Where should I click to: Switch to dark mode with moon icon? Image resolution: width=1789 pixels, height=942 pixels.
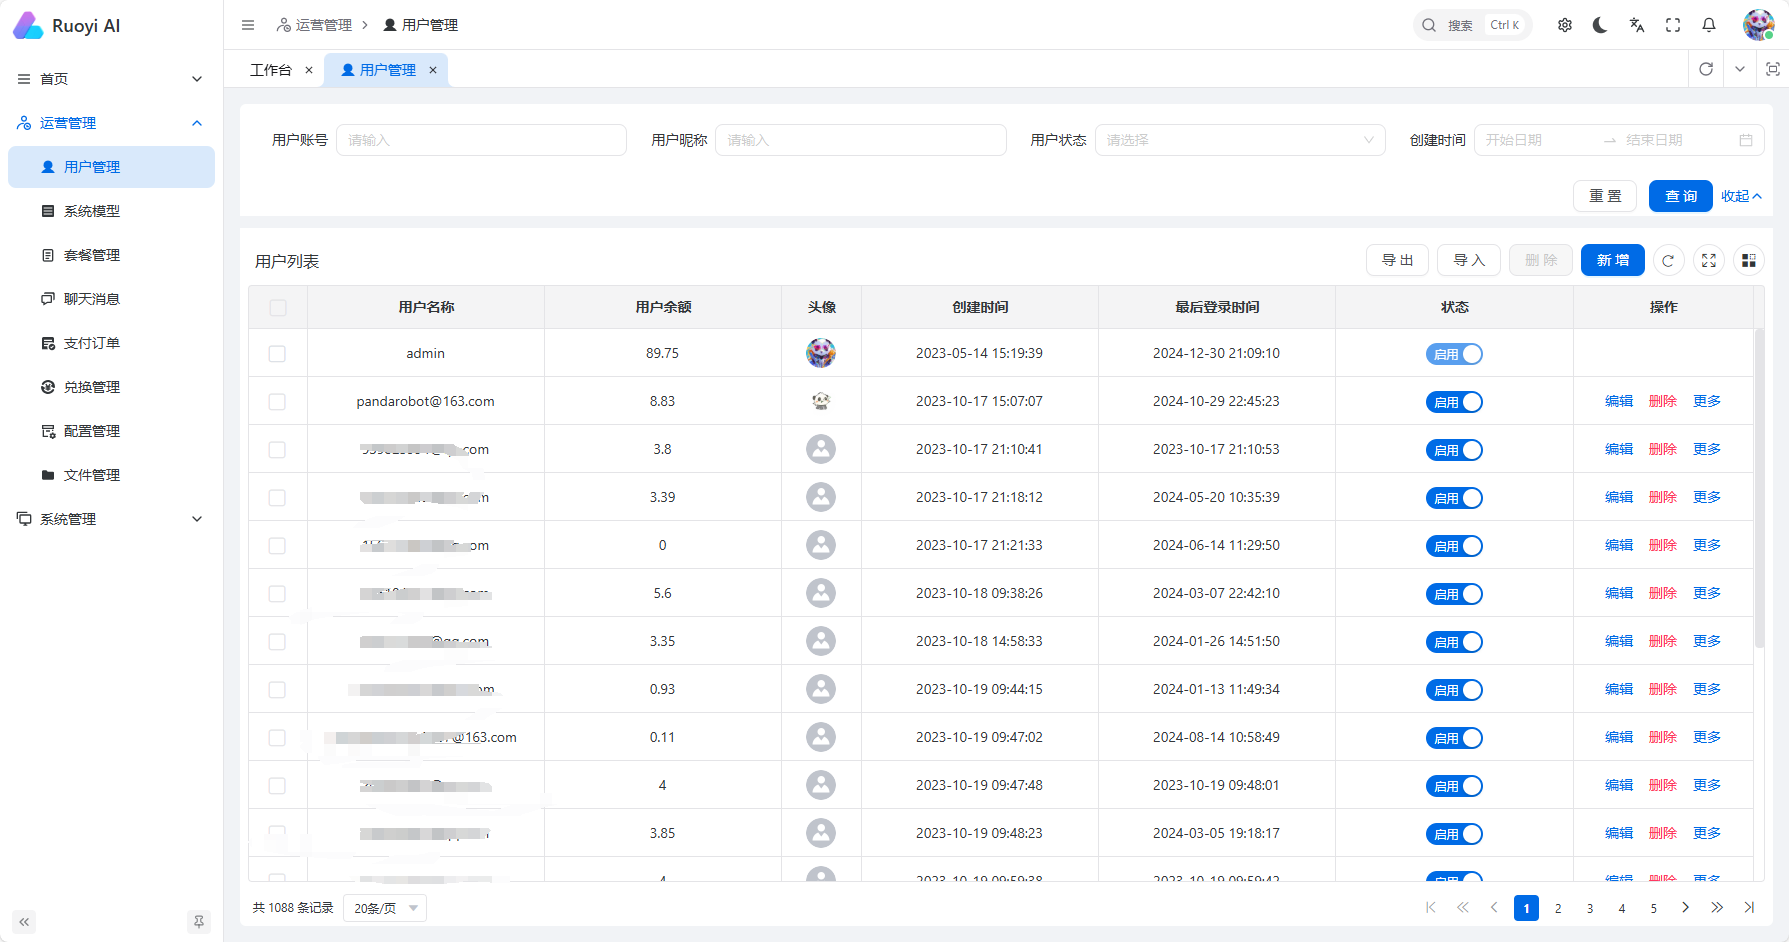pyautogui.click(x=1600, y=25)
